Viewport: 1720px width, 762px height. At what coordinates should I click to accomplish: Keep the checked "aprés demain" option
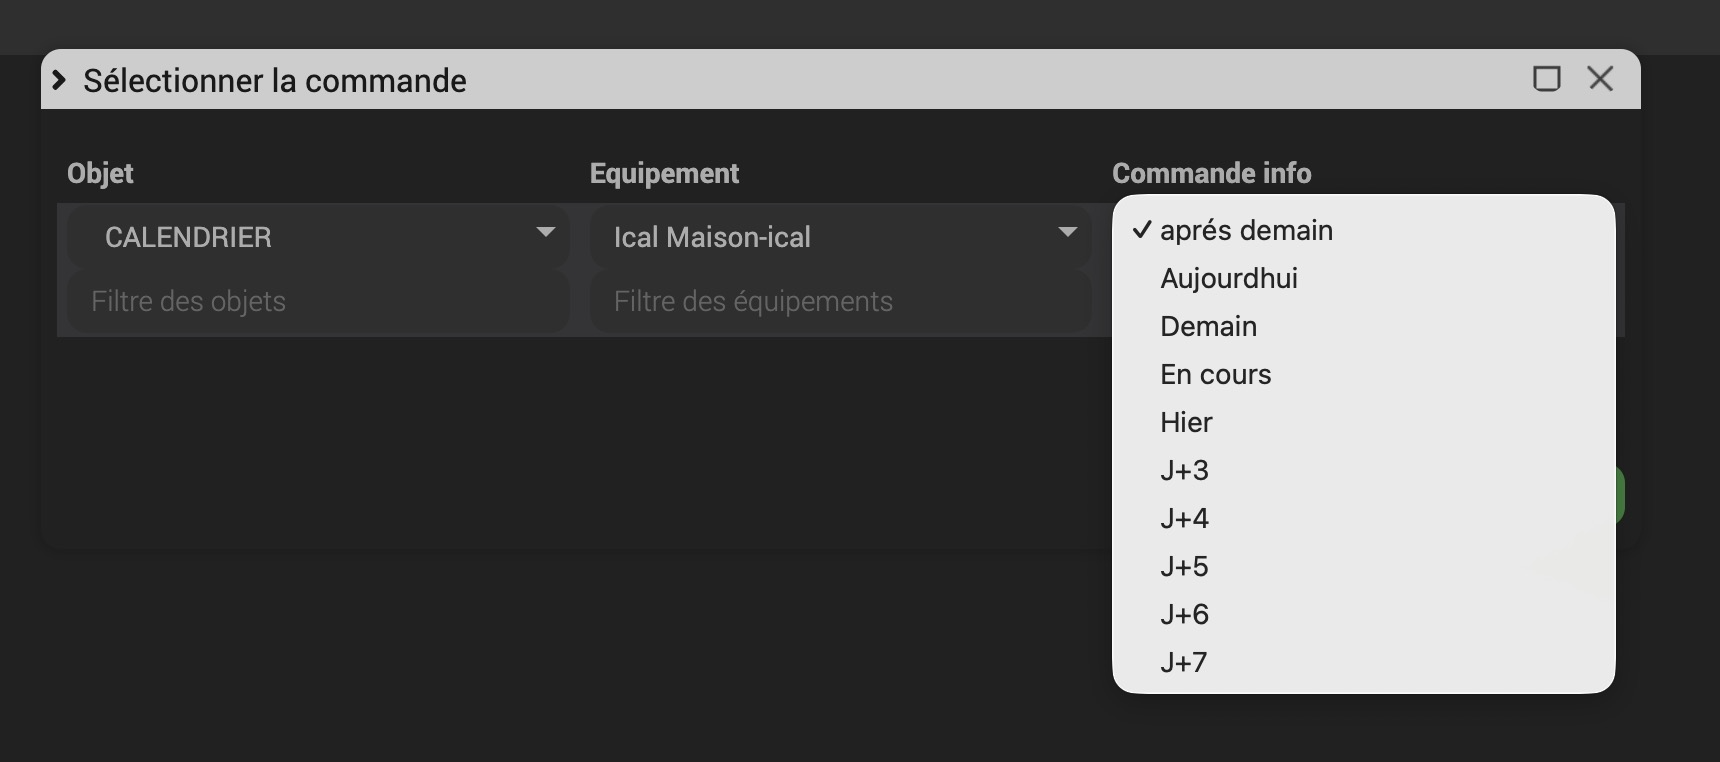pos(1246,230)
